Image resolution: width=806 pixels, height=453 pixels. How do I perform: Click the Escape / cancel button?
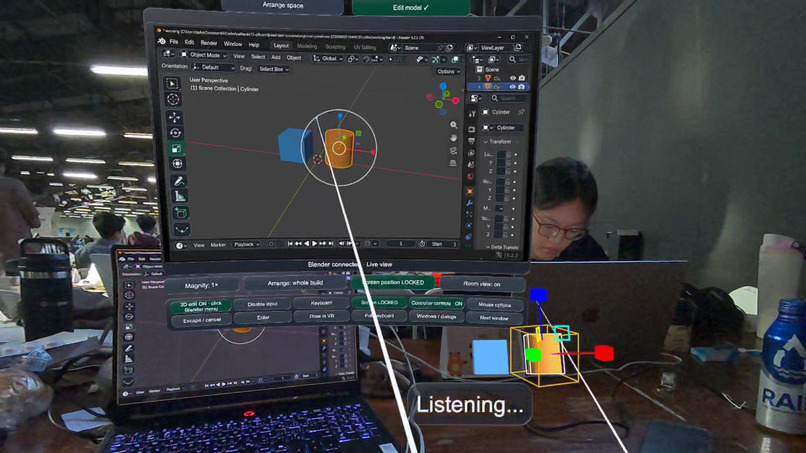[x=202, y=320]
